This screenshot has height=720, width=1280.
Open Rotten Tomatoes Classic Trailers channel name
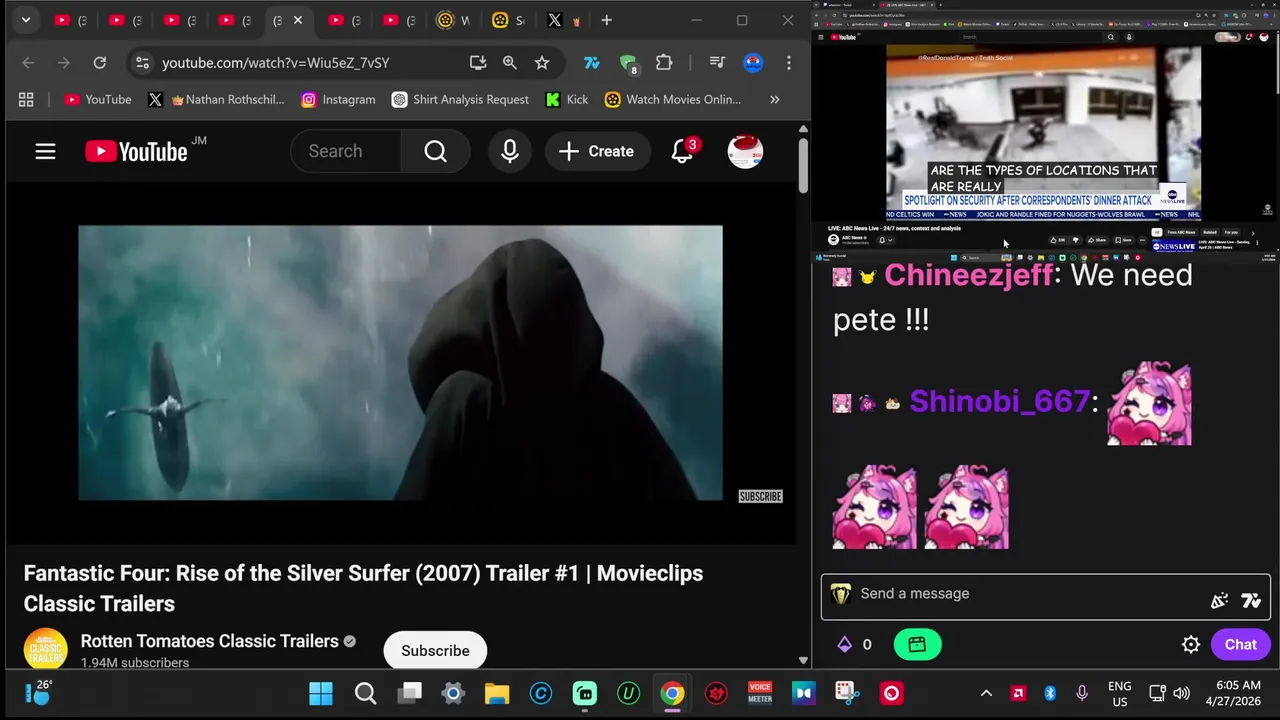209,641
